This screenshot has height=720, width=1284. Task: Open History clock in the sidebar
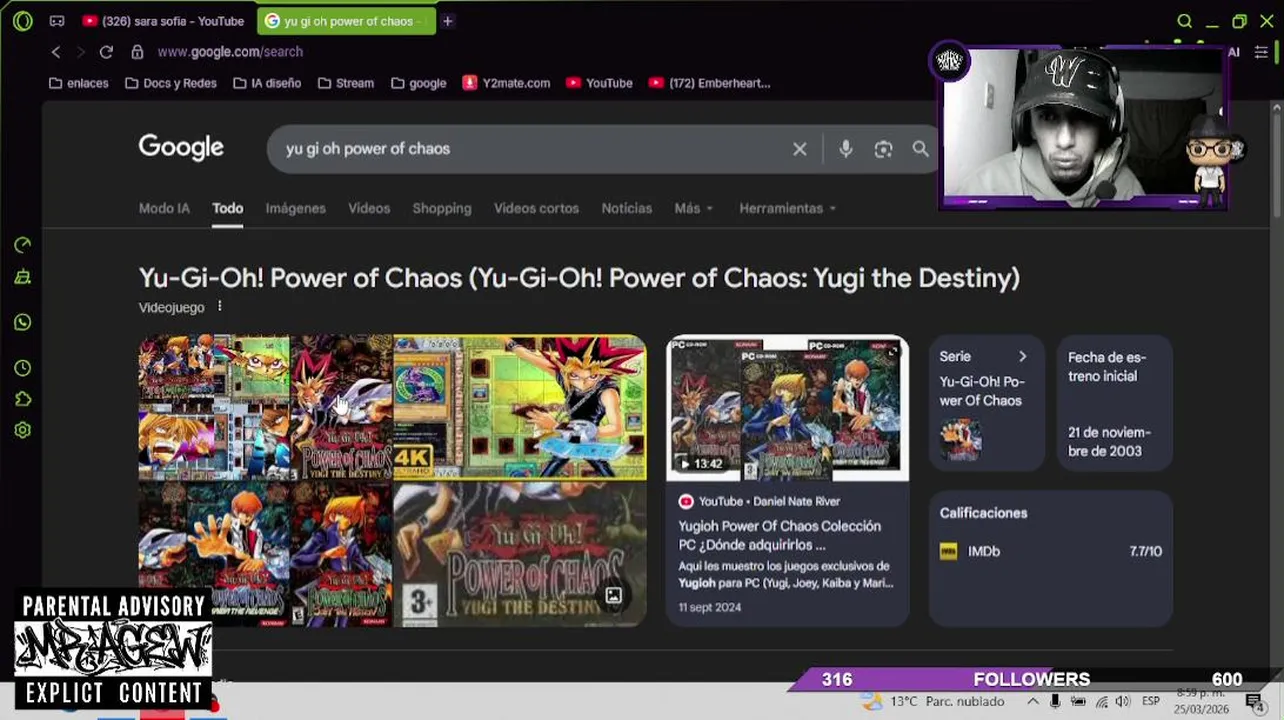[x=23, y=368]
